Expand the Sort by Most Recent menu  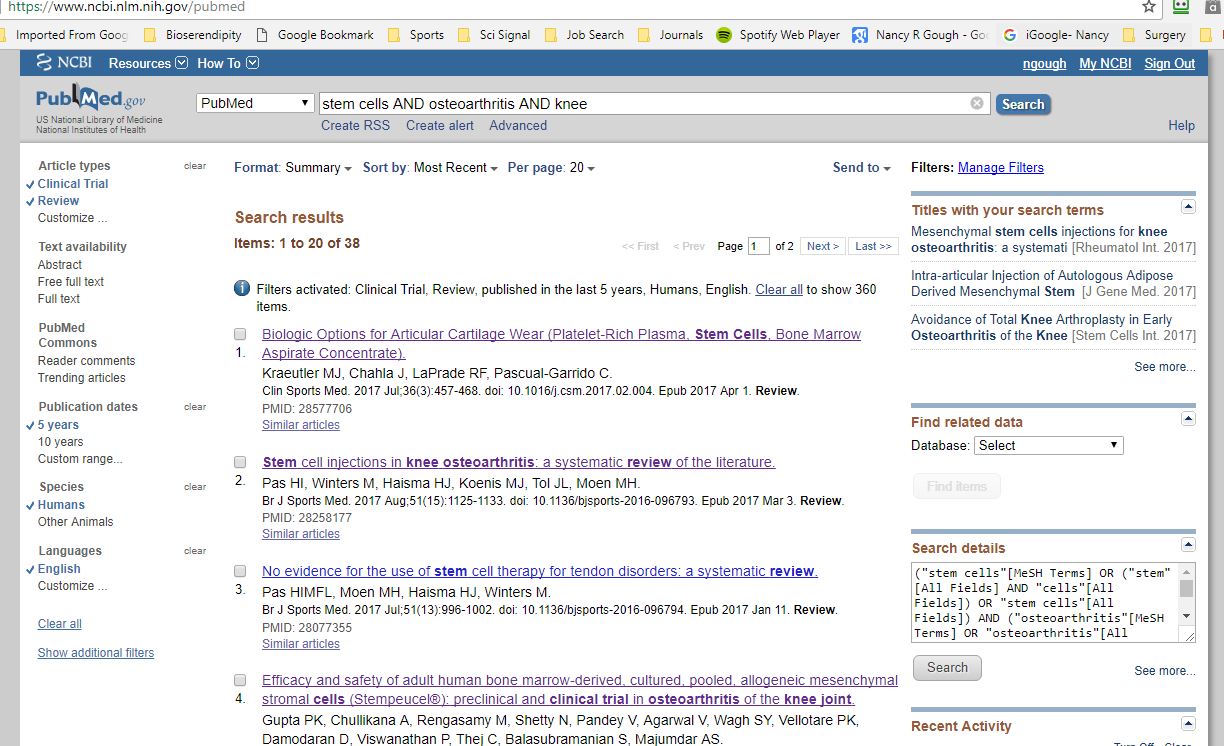[x=455, y=168]
